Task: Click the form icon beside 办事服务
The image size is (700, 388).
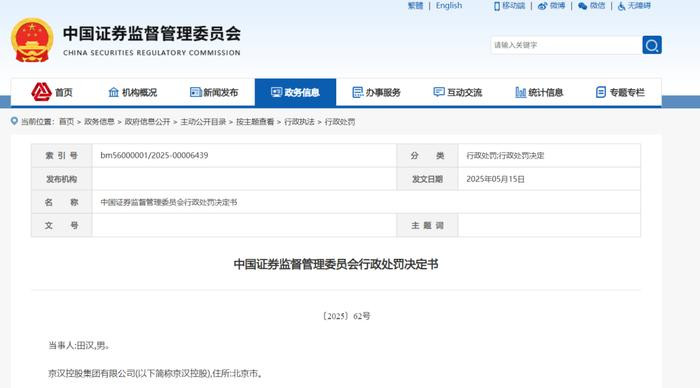Action: 358,92
